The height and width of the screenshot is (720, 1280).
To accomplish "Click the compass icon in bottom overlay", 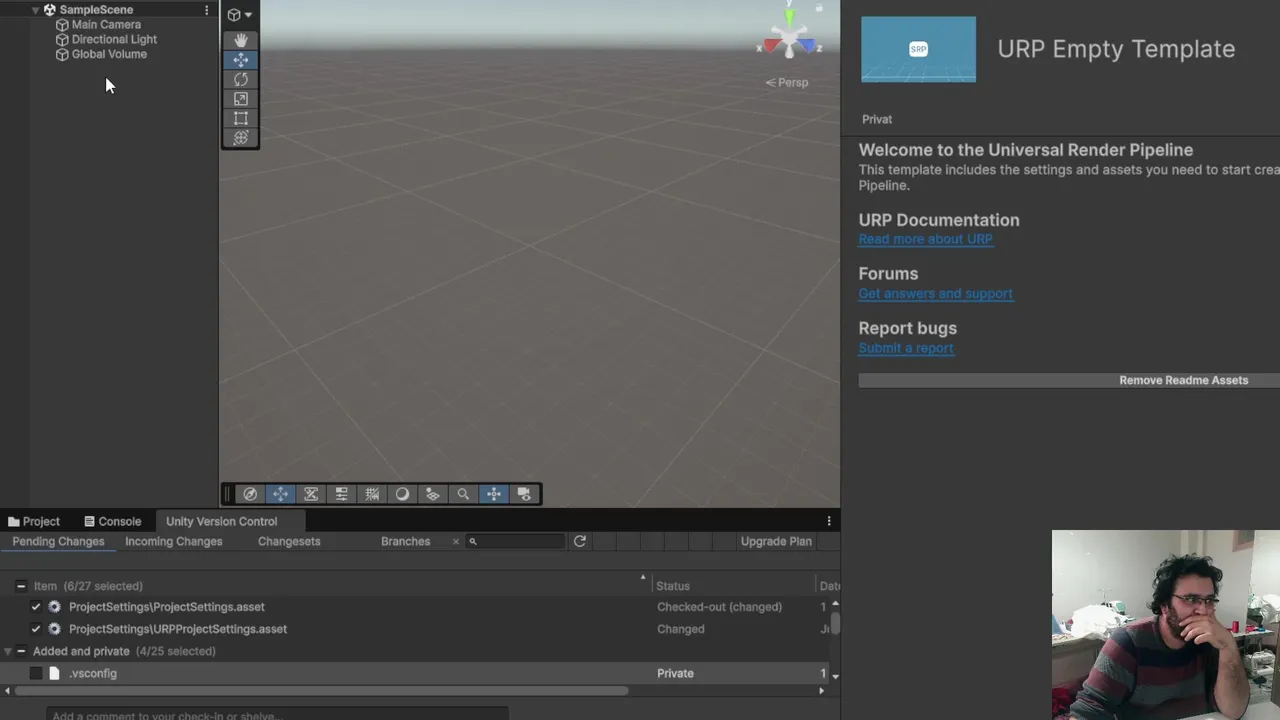I will click(x=250, y=494).
